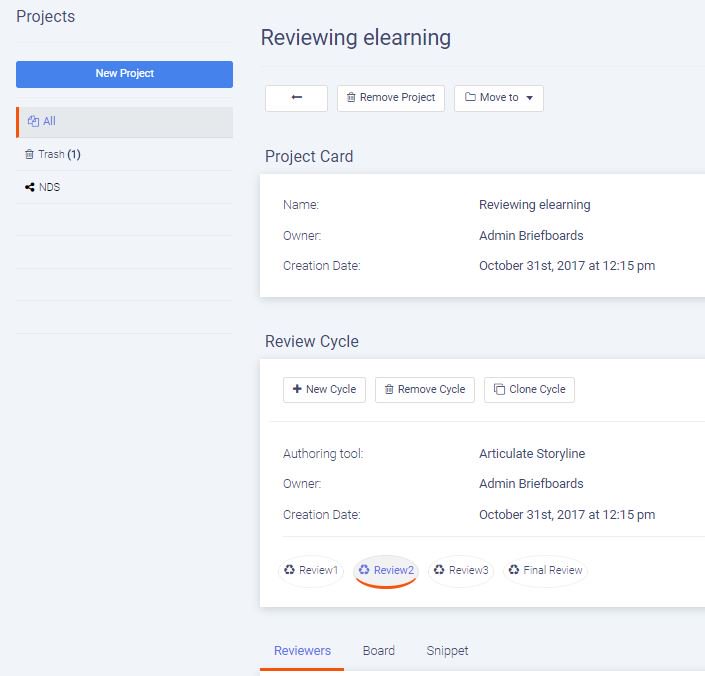Screen dimensions: 705x676
Task: Select the Review2 cycle
Action: pyautogui.click(x=386, y=570)
